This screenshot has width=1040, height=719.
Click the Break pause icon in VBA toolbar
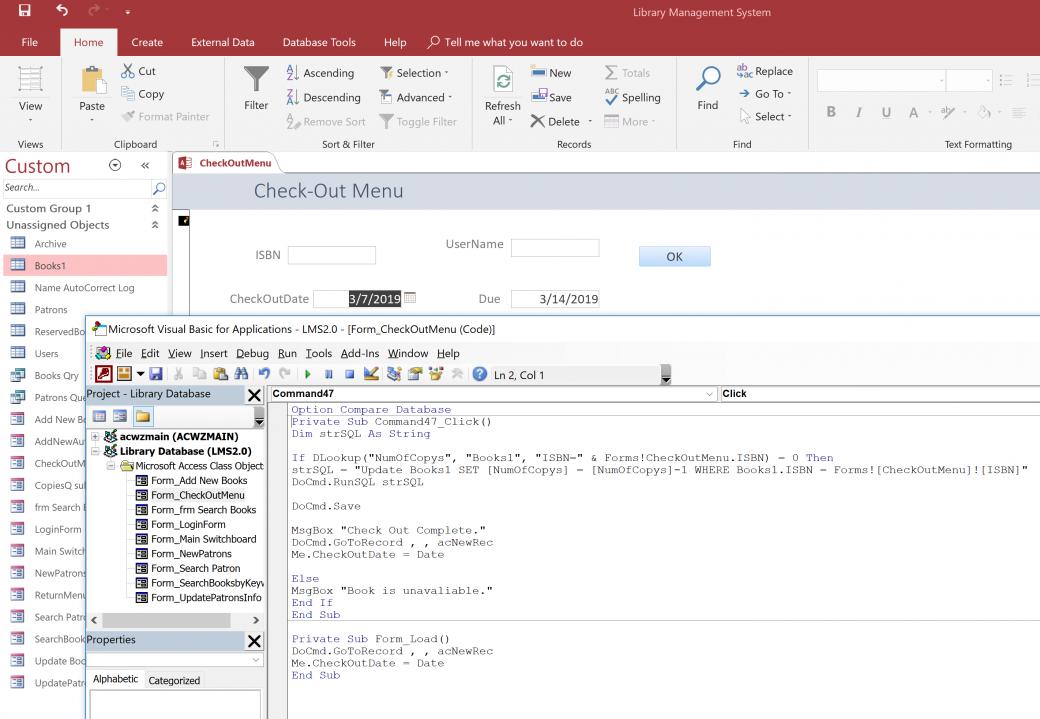click(x=328, y=375)
